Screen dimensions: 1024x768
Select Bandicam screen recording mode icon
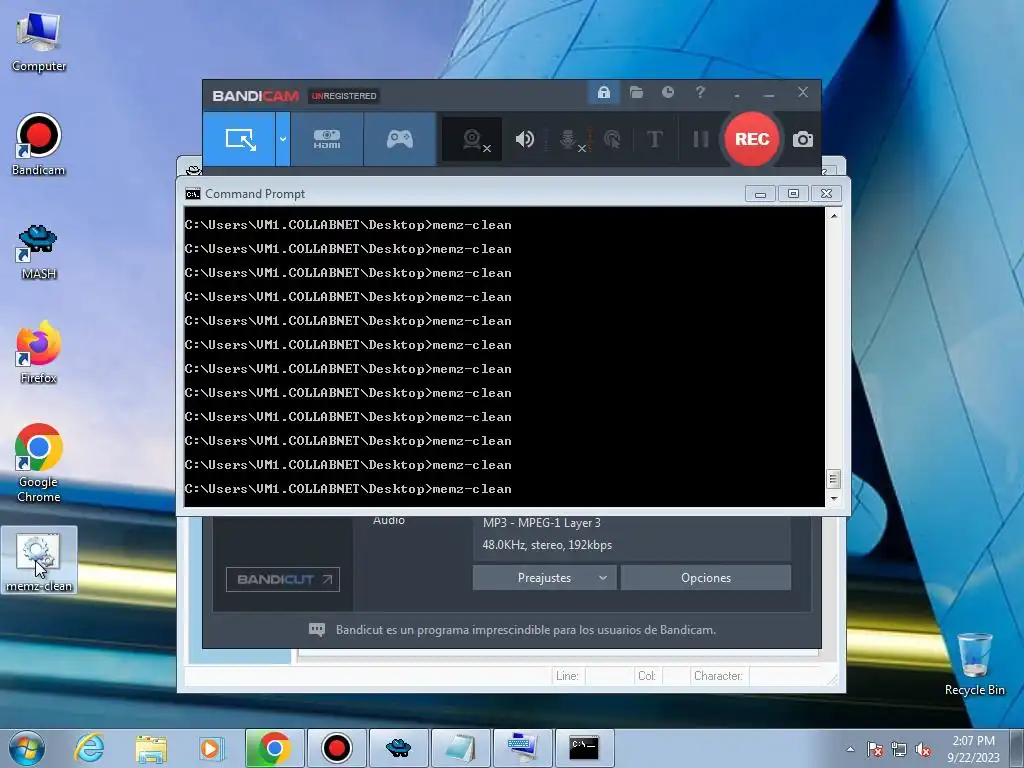[239, 139]
